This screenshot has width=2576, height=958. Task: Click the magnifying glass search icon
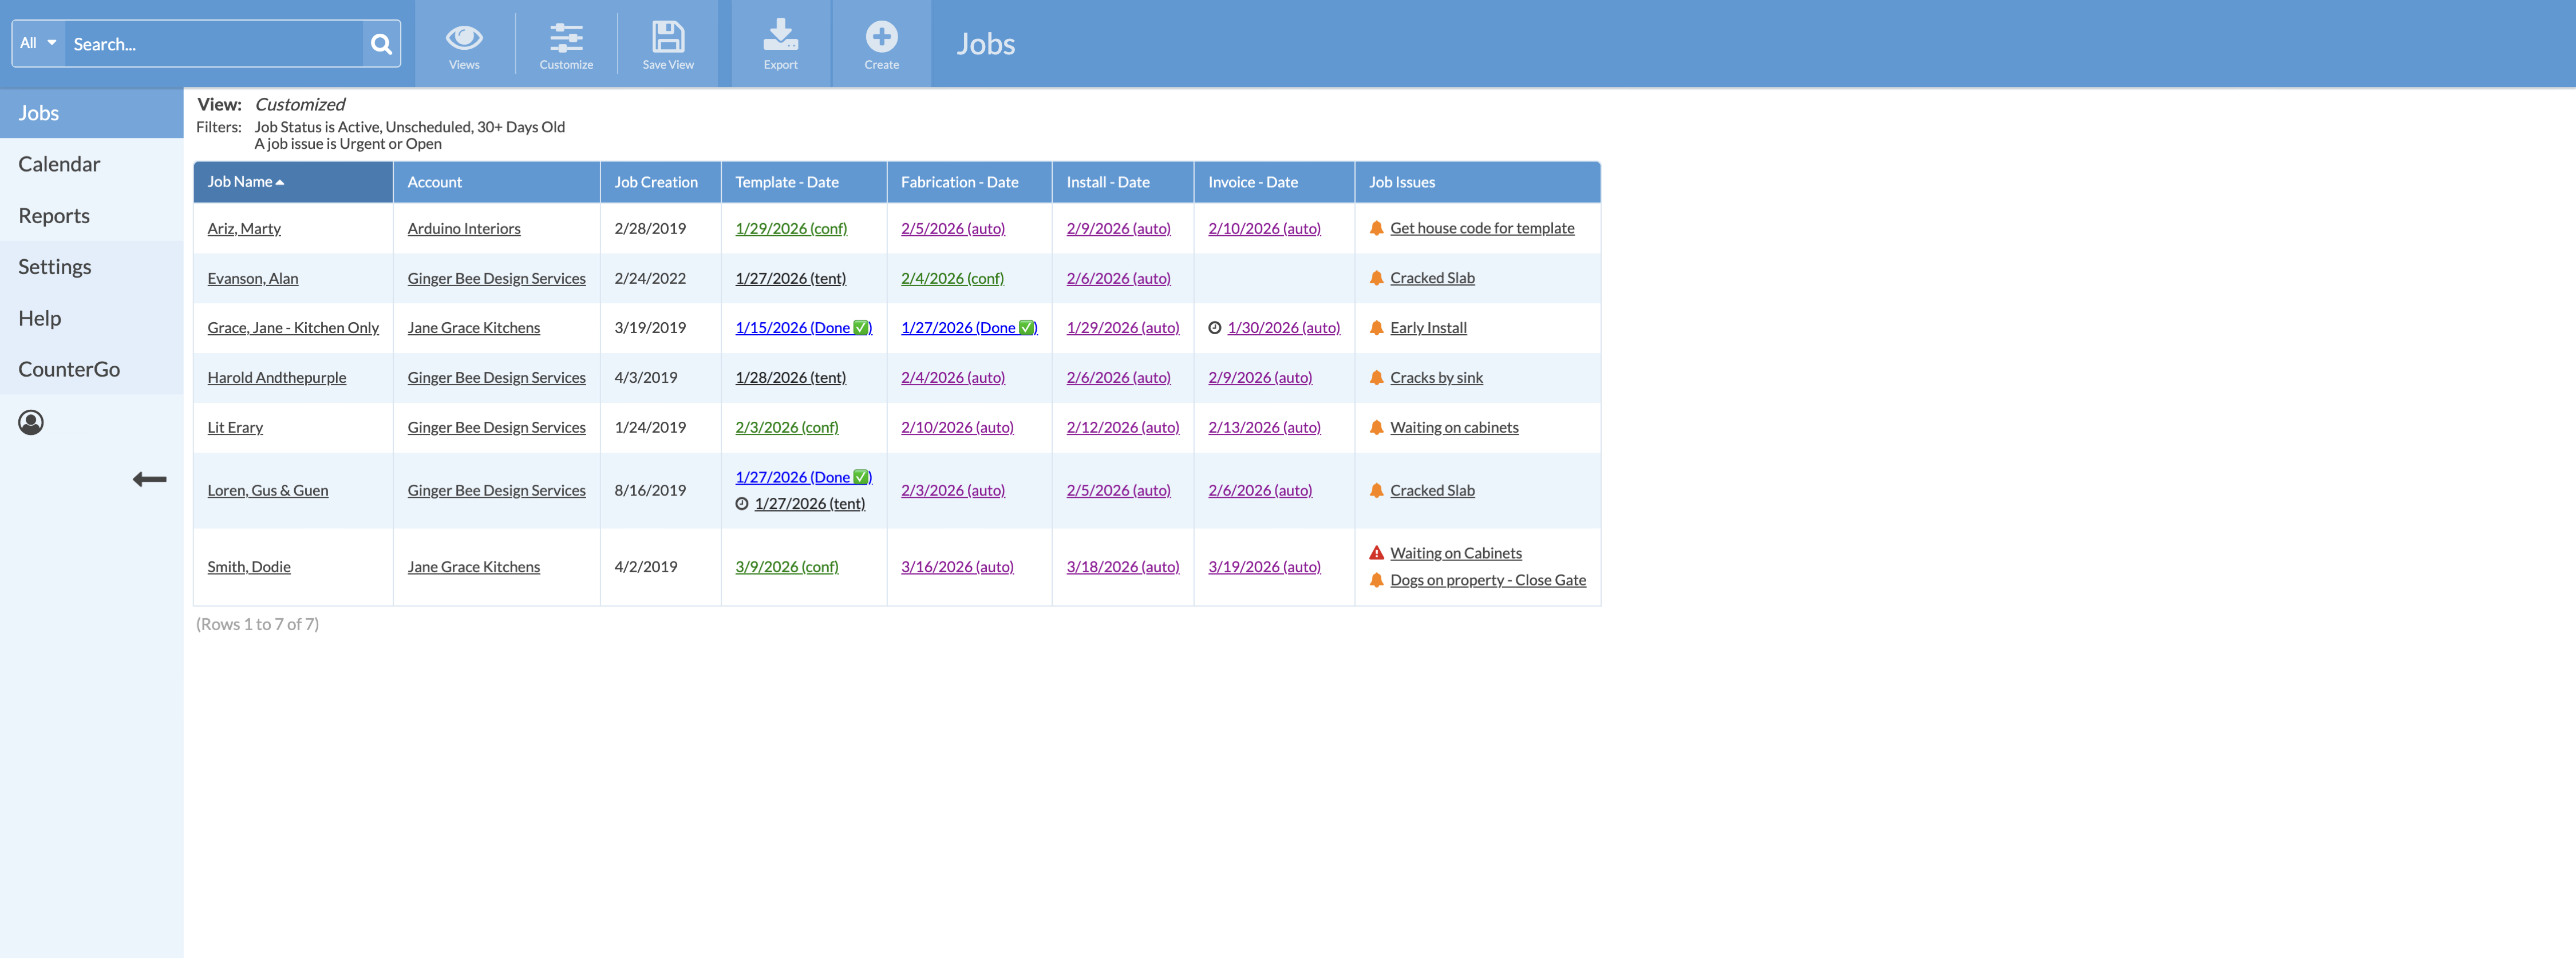[x=380, y=43]
